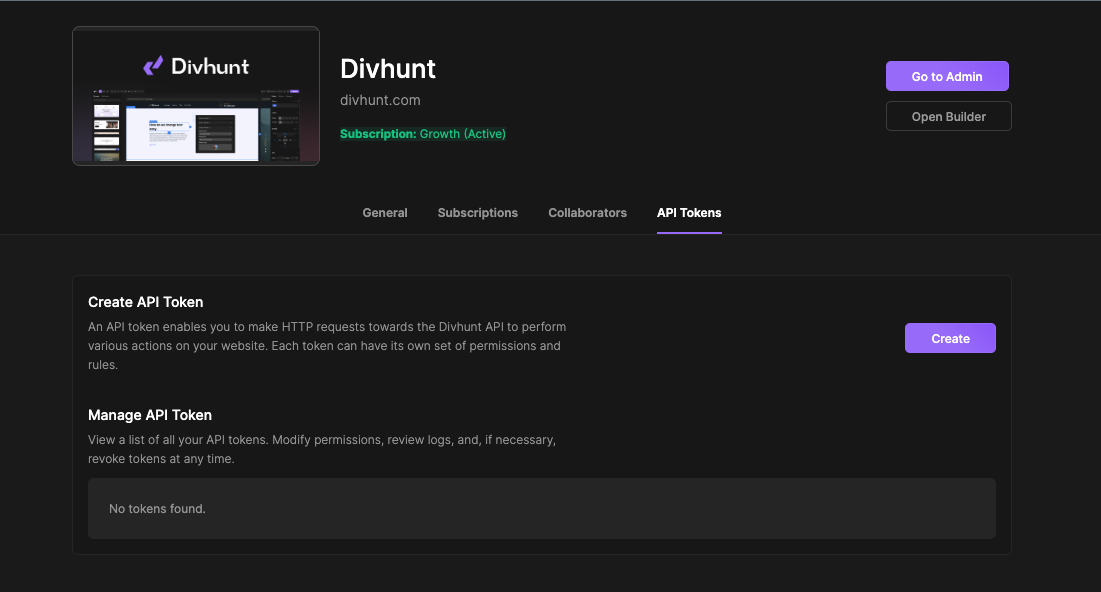Screen dimensions: 1101x592
Task: Select the Collaborators tab
Action: [x=587, y=213]
